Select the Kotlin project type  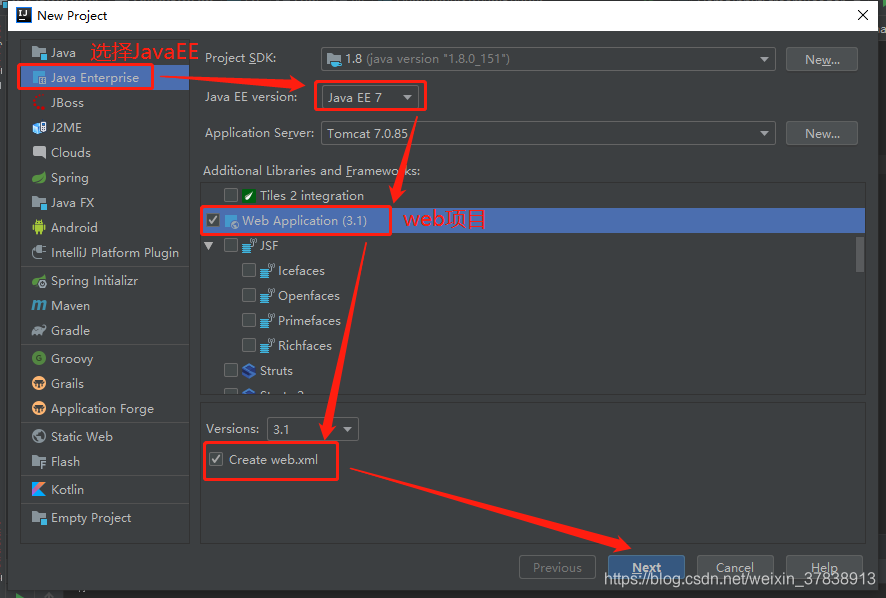105,489
